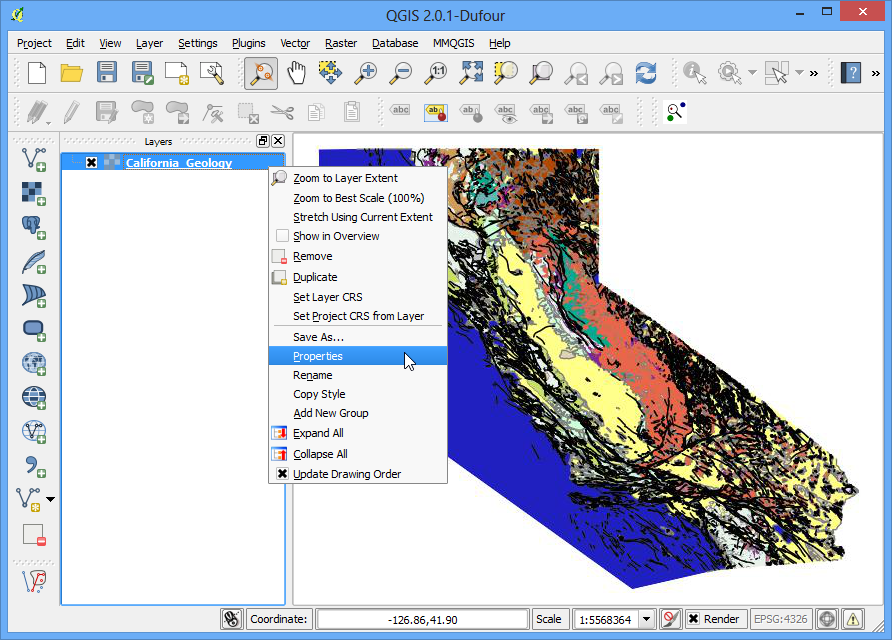This screenshot has height=640, width=892.
Task: Stop map rendering button in status bar
Action: [x=671, y=619]
